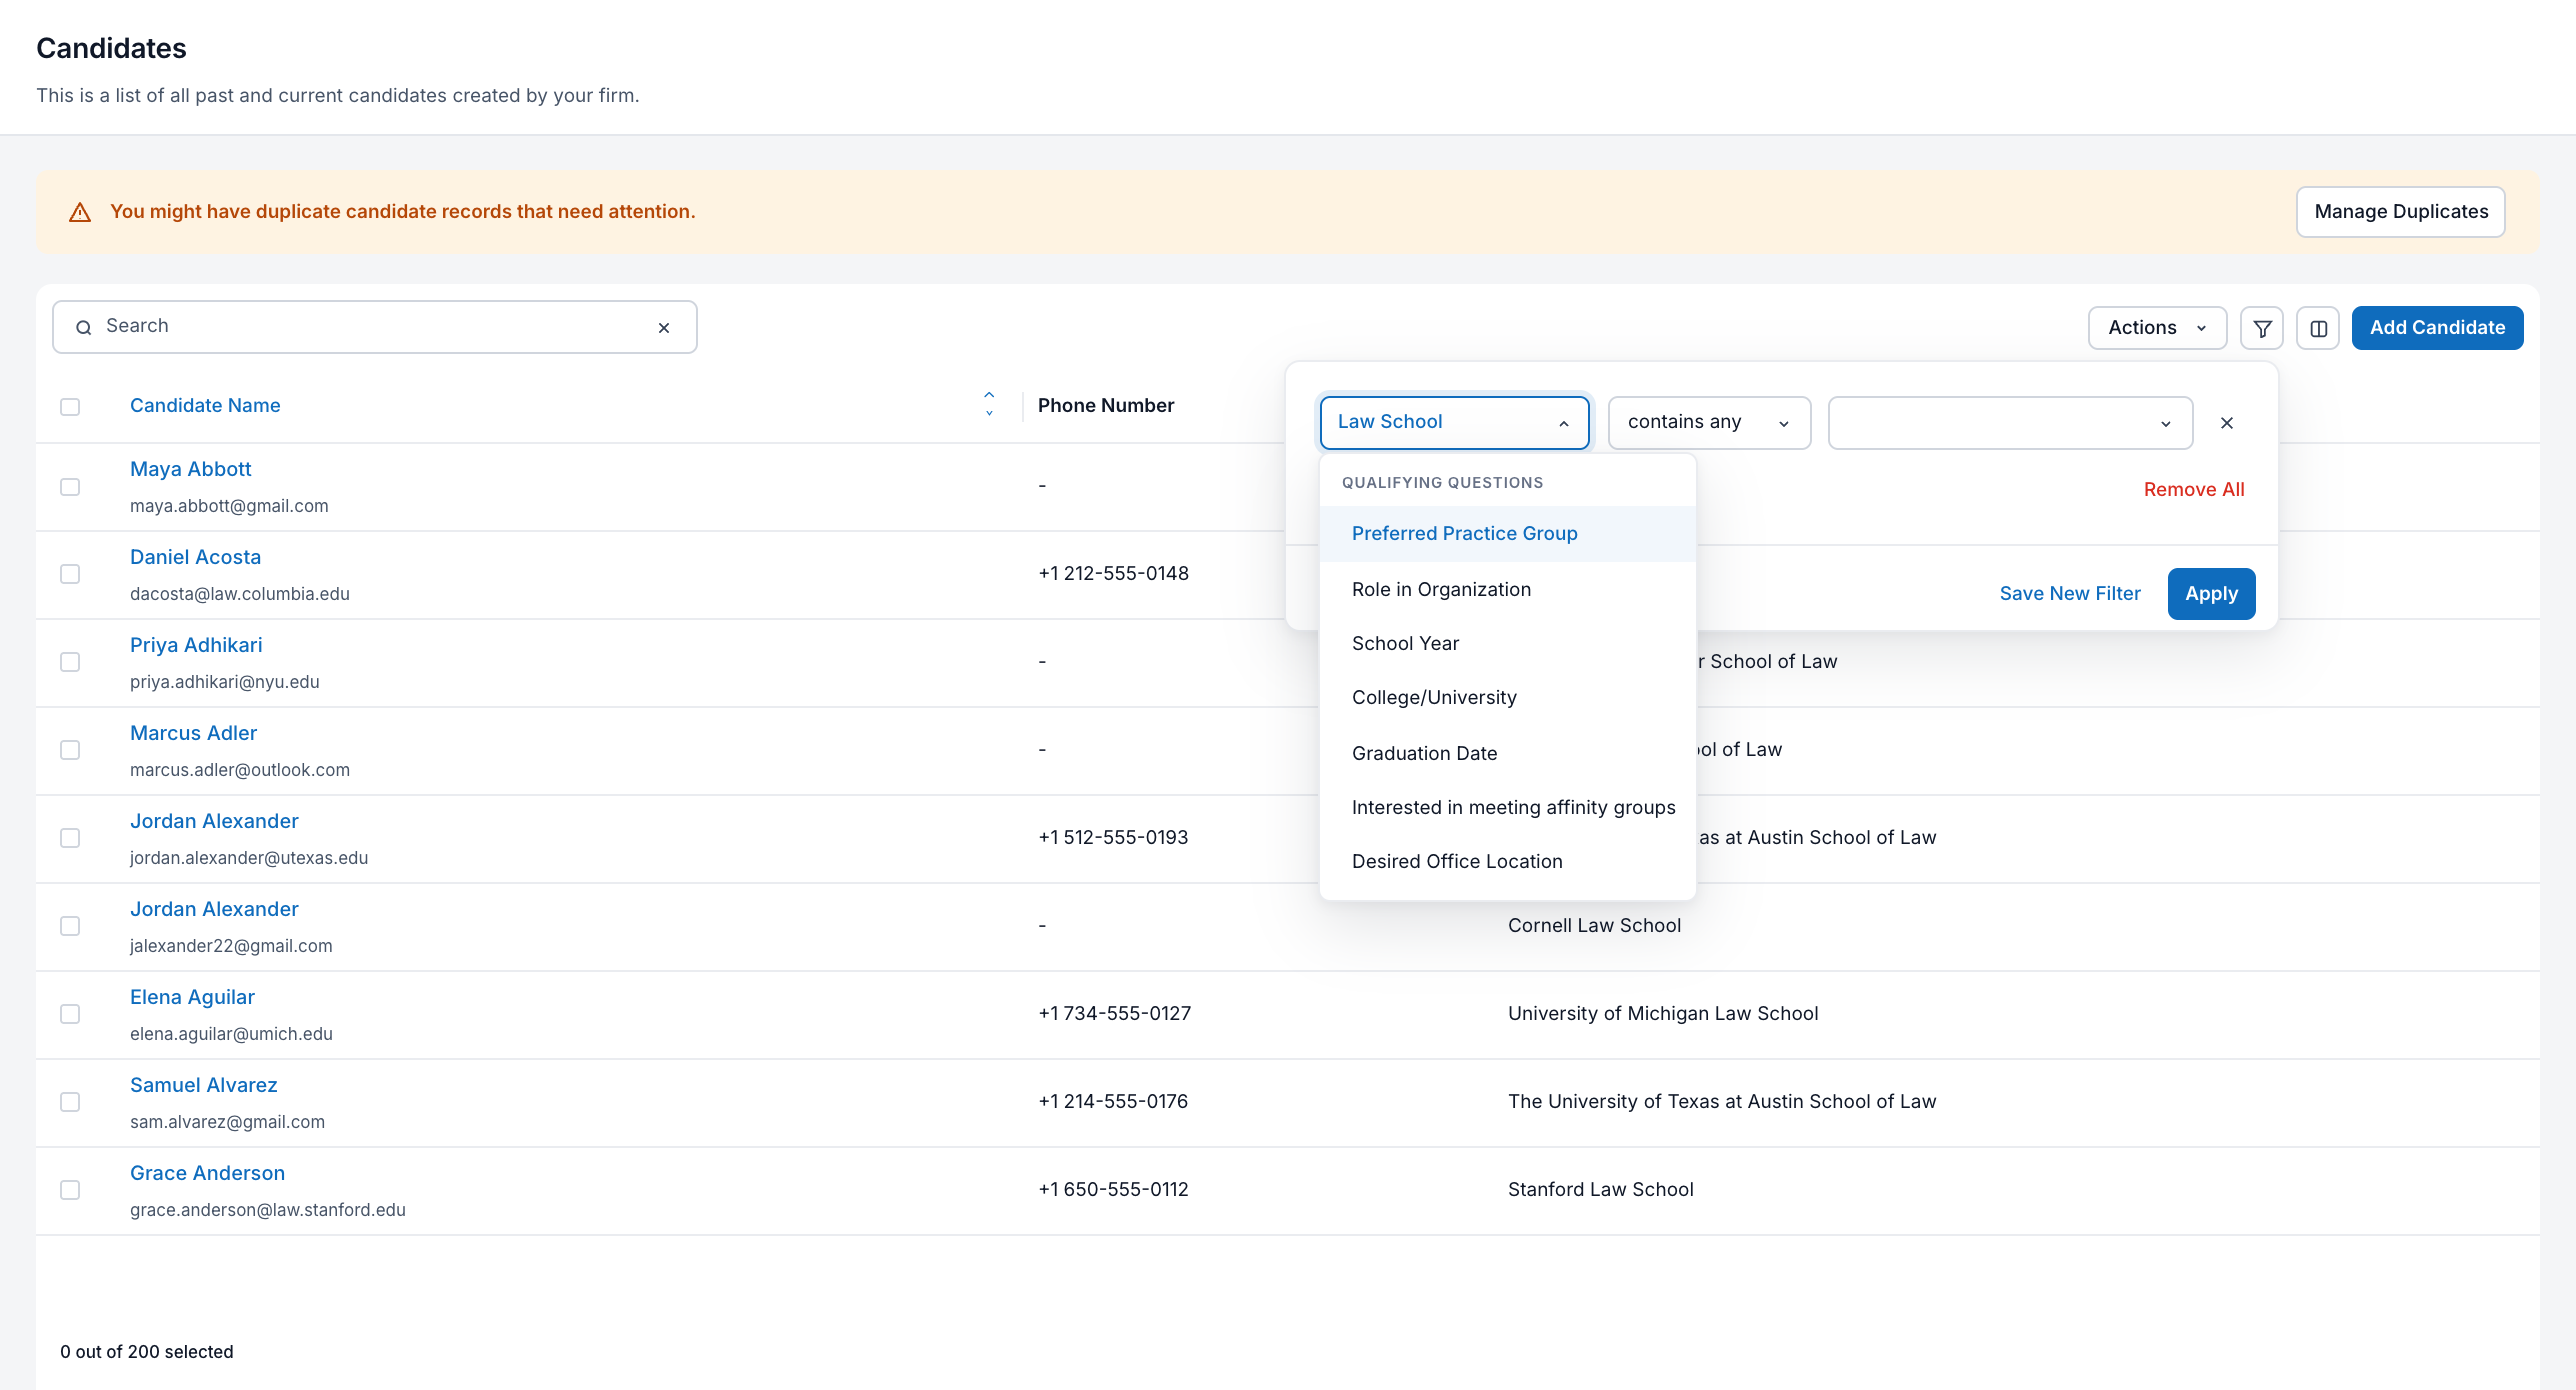The width and height of the screenshot is (2576, 1390).
Task: Click email jalexander22@gmail.com
Action: [x=231, y=946]
